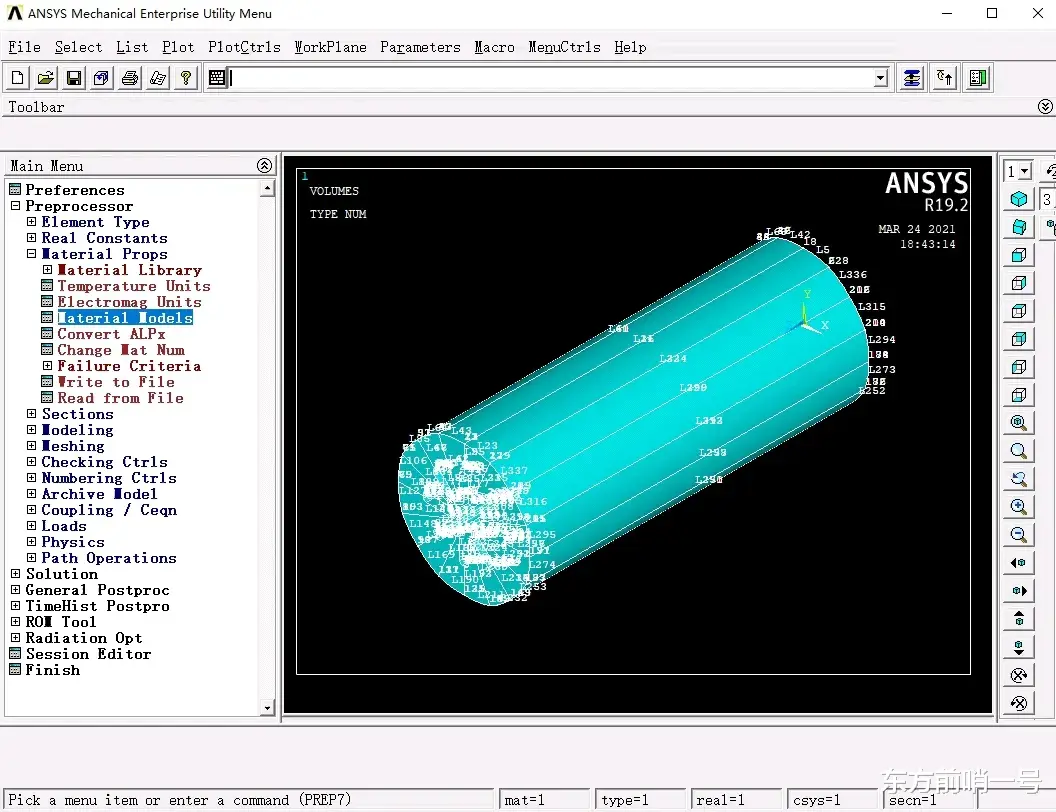The image size is (1056, 812).
Task: Click in the command input field
Action: (550, 78)
